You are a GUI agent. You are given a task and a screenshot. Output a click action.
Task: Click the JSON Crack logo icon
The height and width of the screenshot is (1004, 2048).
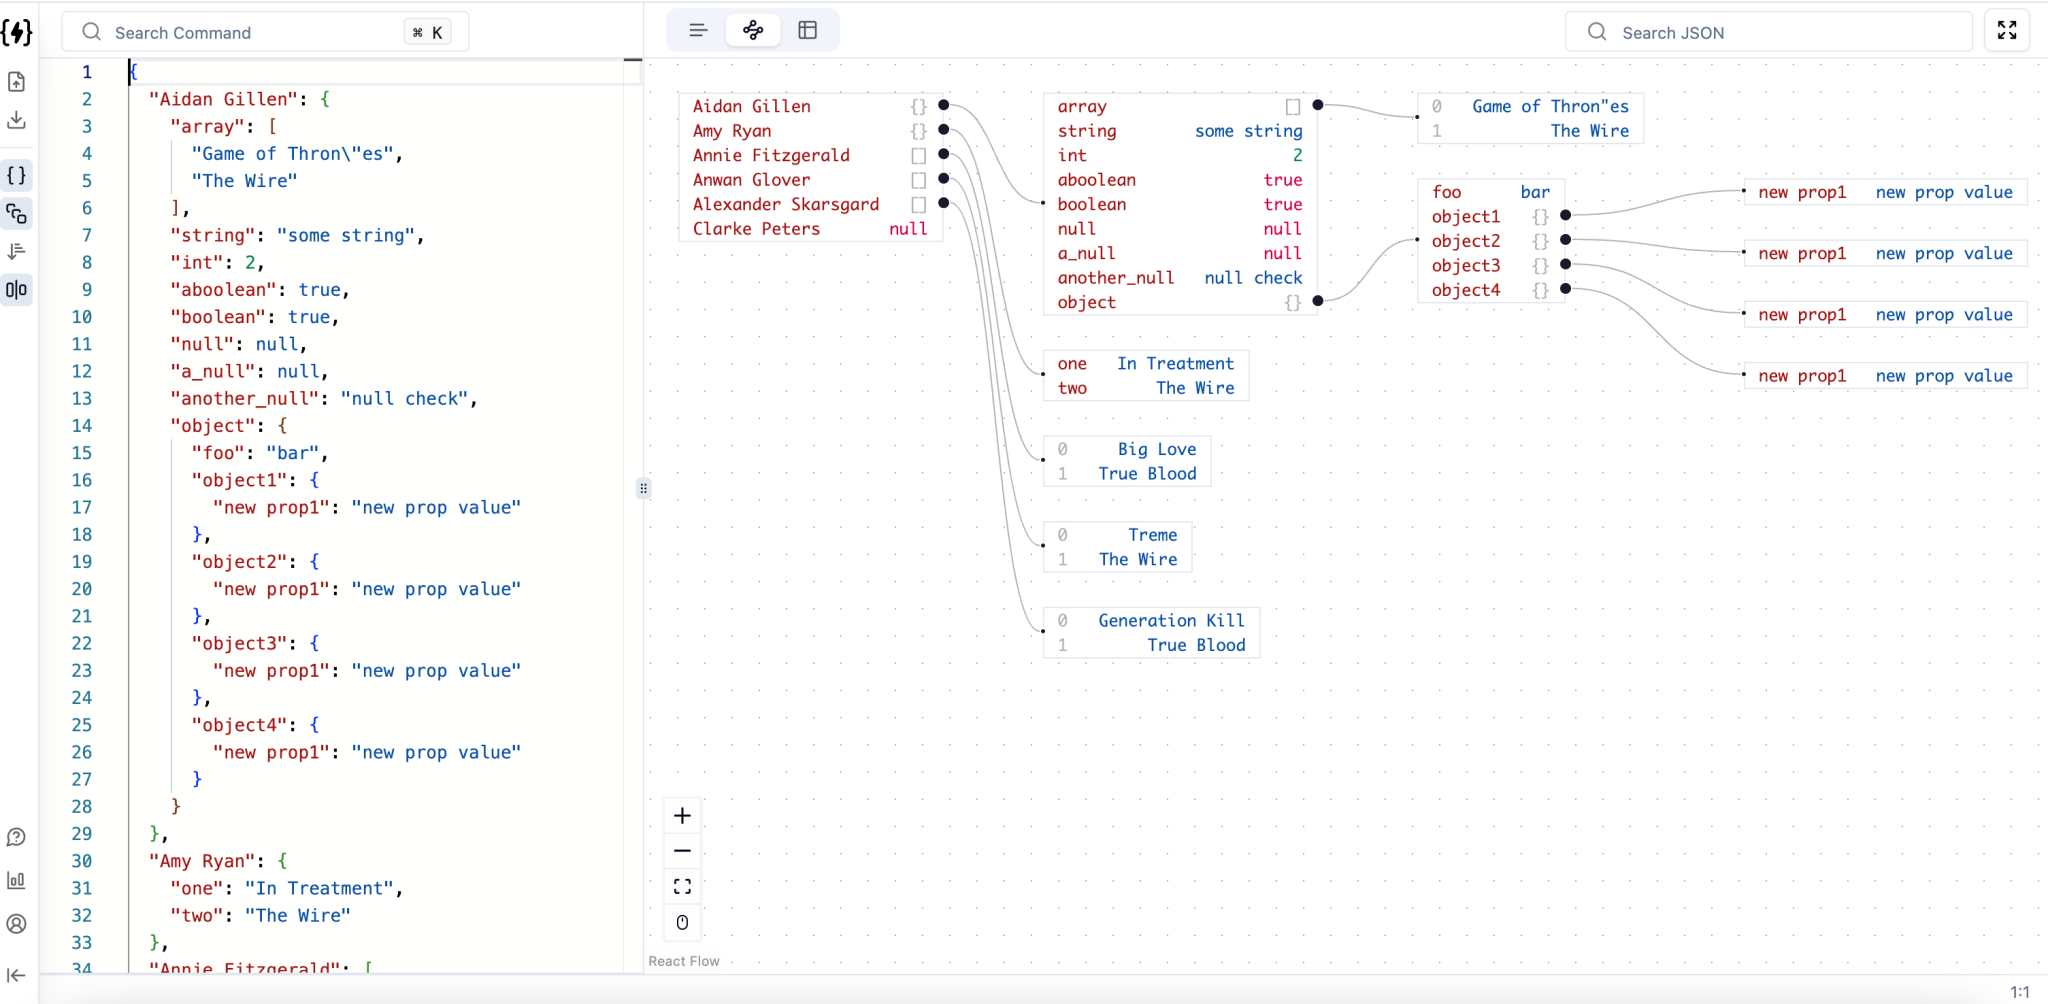point(16,32)
